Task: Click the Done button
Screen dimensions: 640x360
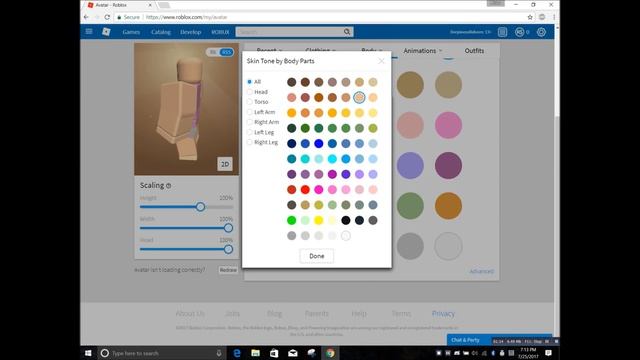Action: click(x=317, y=256)
